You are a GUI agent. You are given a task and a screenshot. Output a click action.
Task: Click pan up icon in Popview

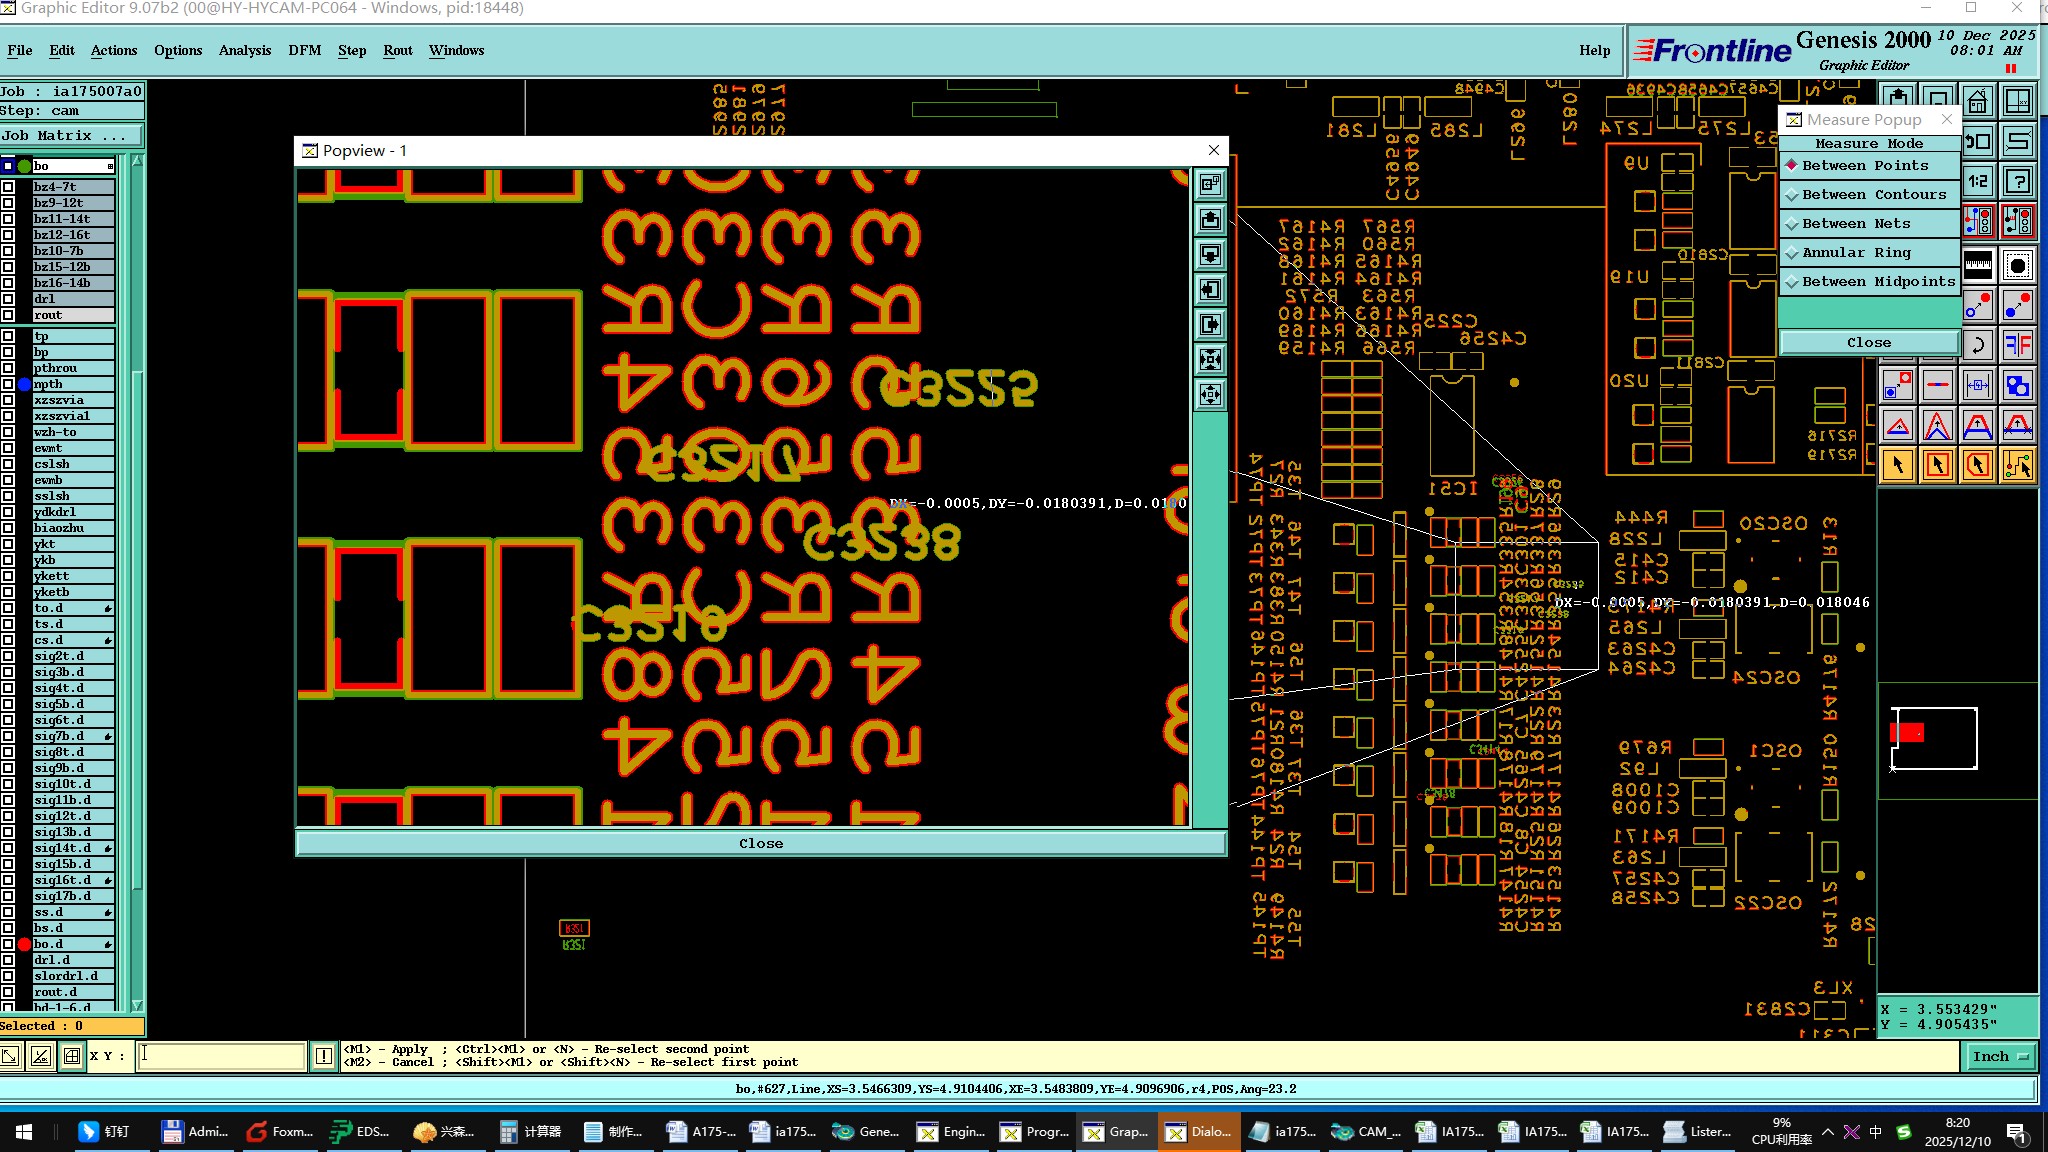[x=1210, y=220]
